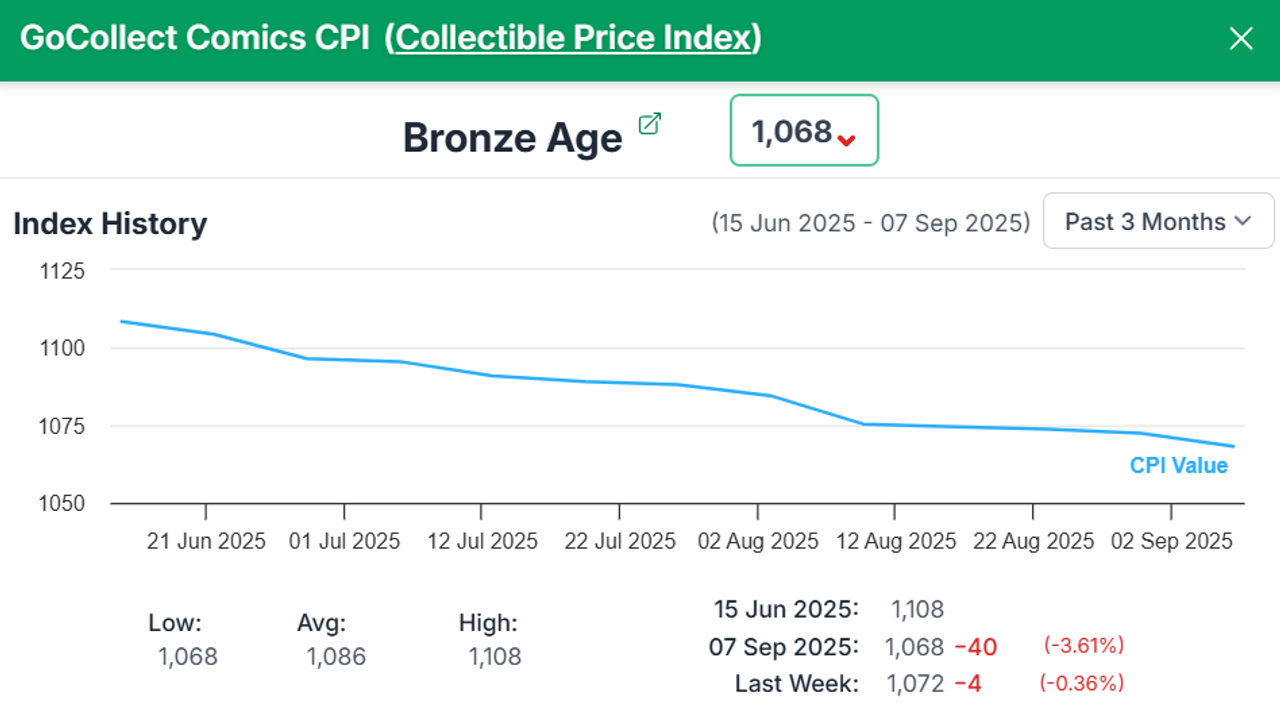
Task: Click the Index History heading
Action: coord(110,223)
